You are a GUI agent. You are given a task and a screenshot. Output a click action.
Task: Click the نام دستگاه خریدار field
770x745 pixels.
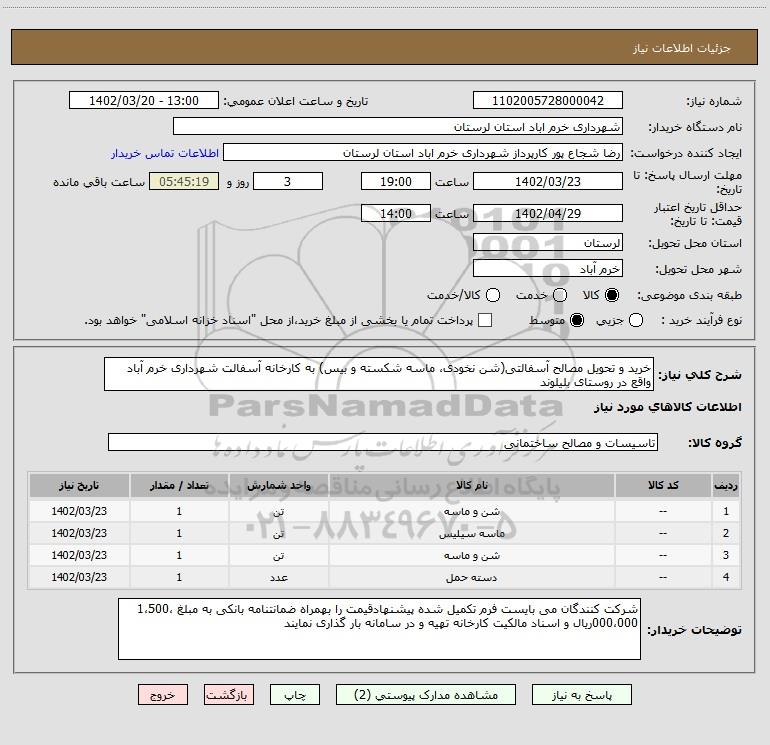[x=398, y=127]
